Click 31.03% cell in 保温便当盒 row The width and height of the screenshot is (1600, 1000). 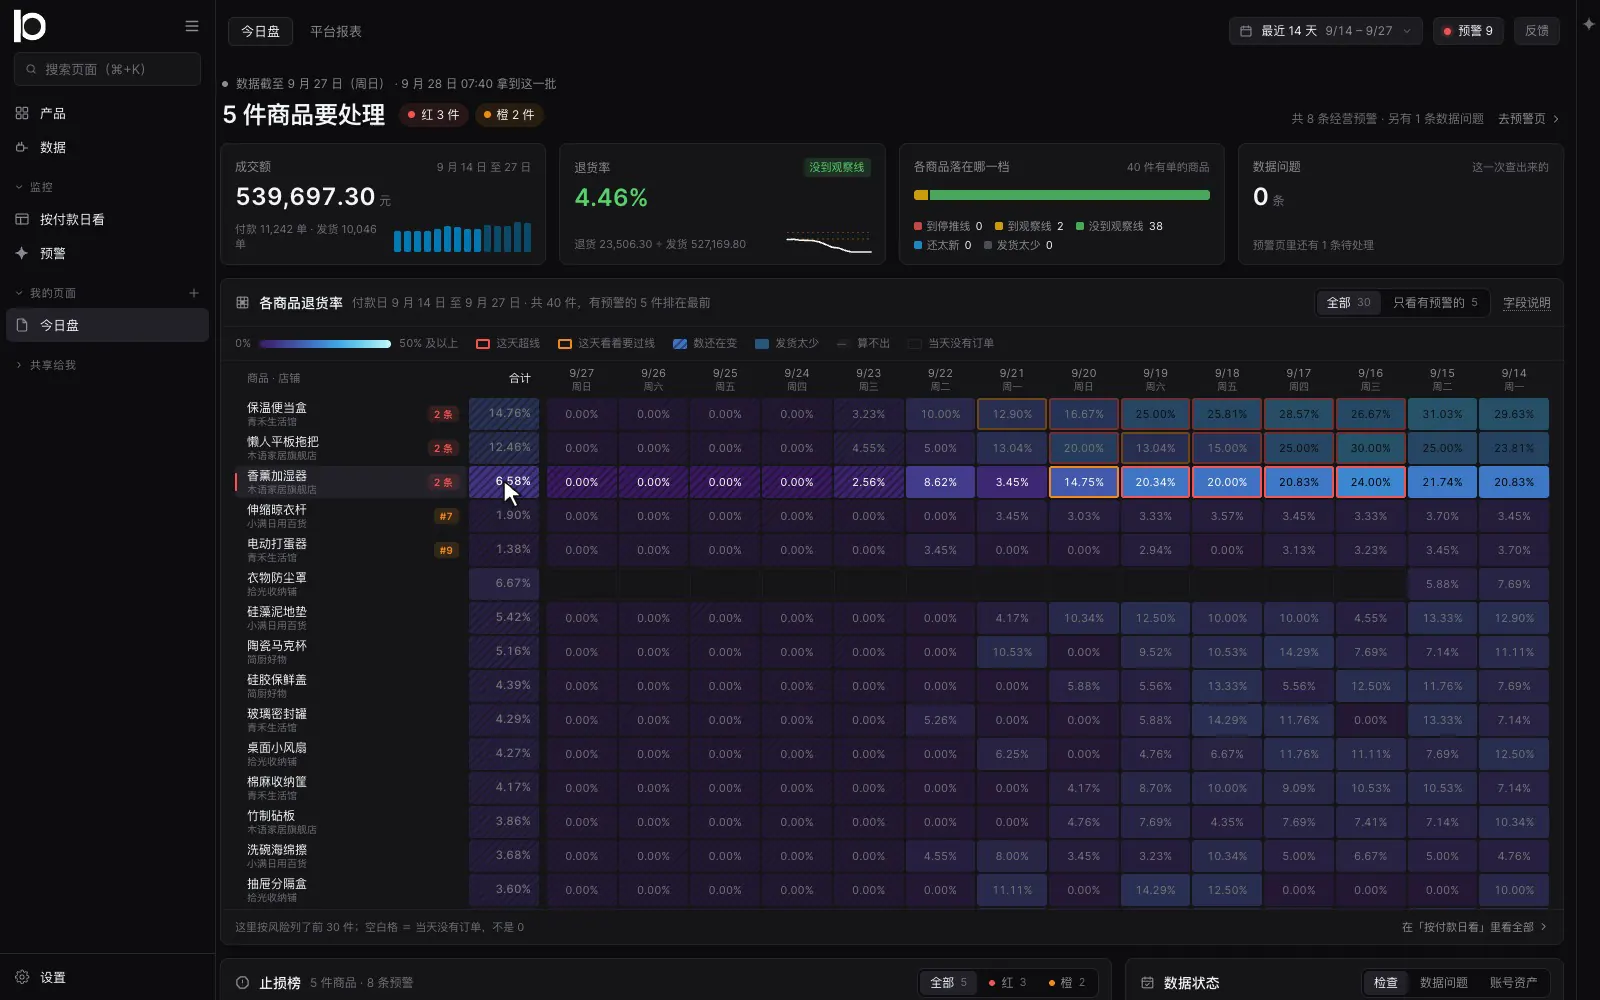1442,414
